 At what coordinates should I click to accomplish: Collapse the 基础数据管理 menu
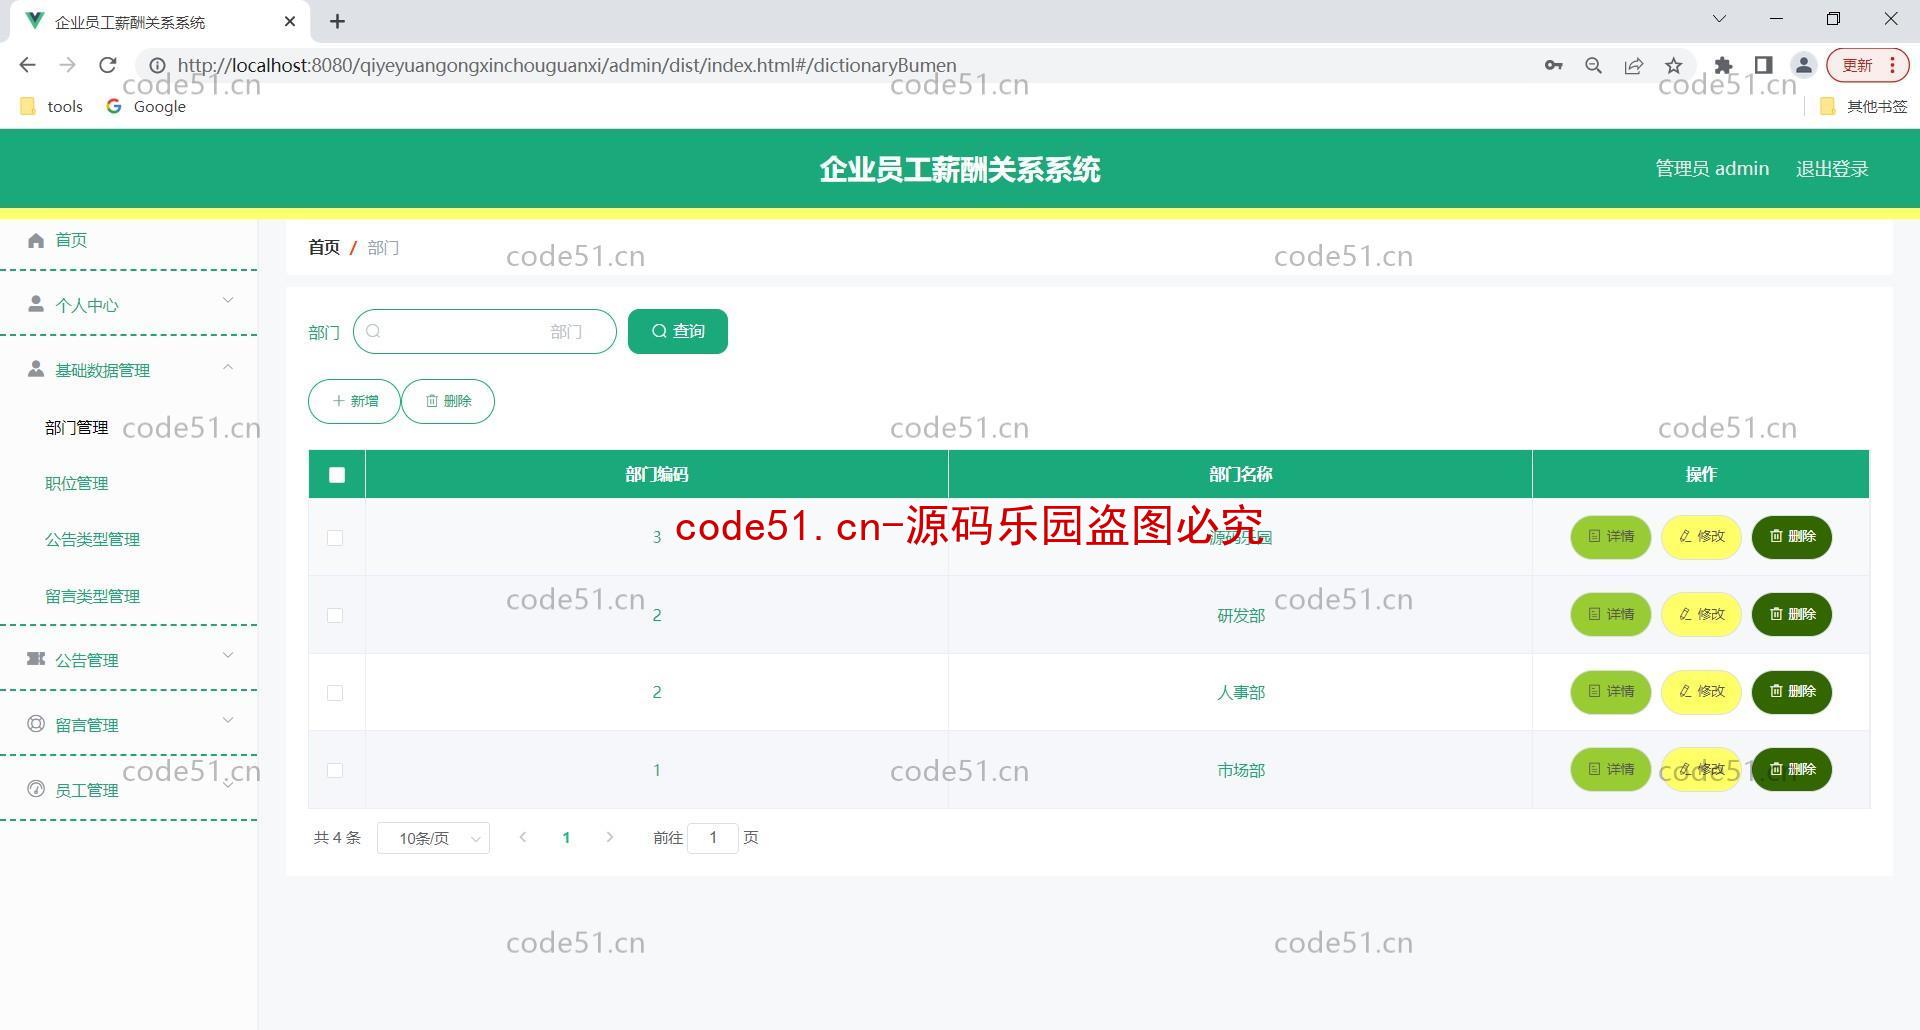click(x=228, y=367)
